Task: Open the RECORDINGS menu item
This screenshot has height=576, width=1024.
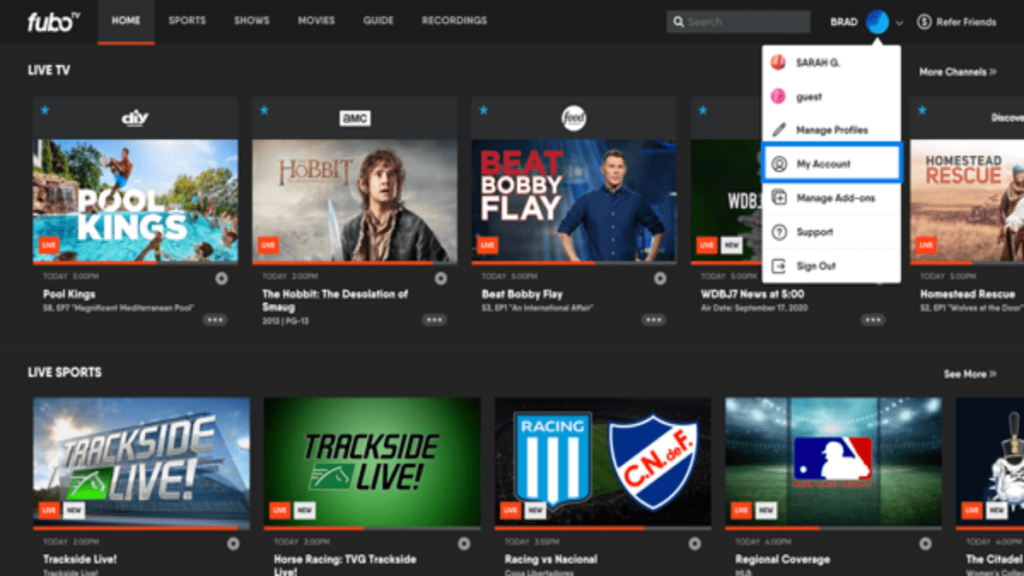Action: point(454,20)
